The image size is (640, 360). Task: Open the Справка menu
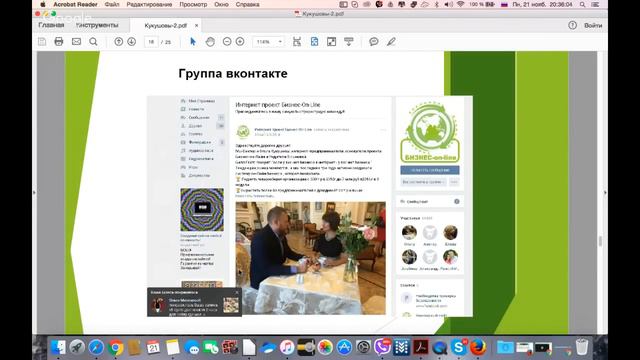click(247, 4)
